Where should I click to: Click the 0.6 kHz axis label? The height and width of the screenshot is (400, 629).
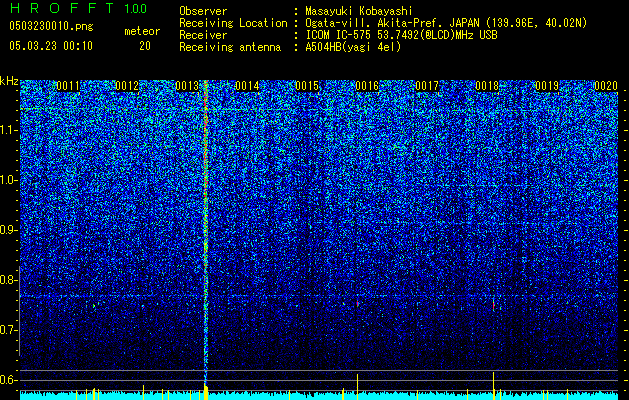coord(8,380)
